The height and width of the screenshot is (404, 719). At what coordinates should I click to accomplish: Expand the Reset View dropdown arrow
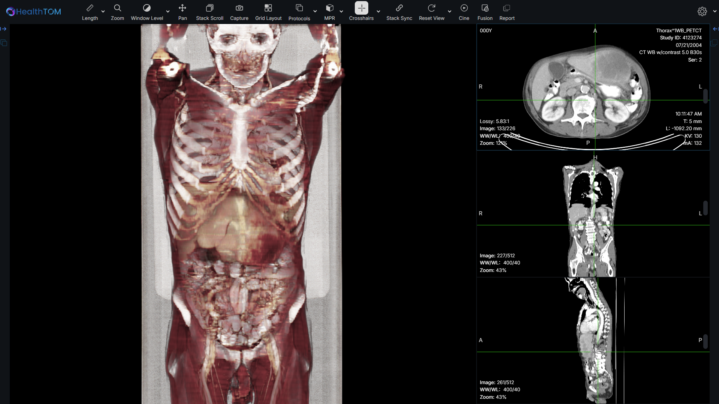(x=449, y=11)
